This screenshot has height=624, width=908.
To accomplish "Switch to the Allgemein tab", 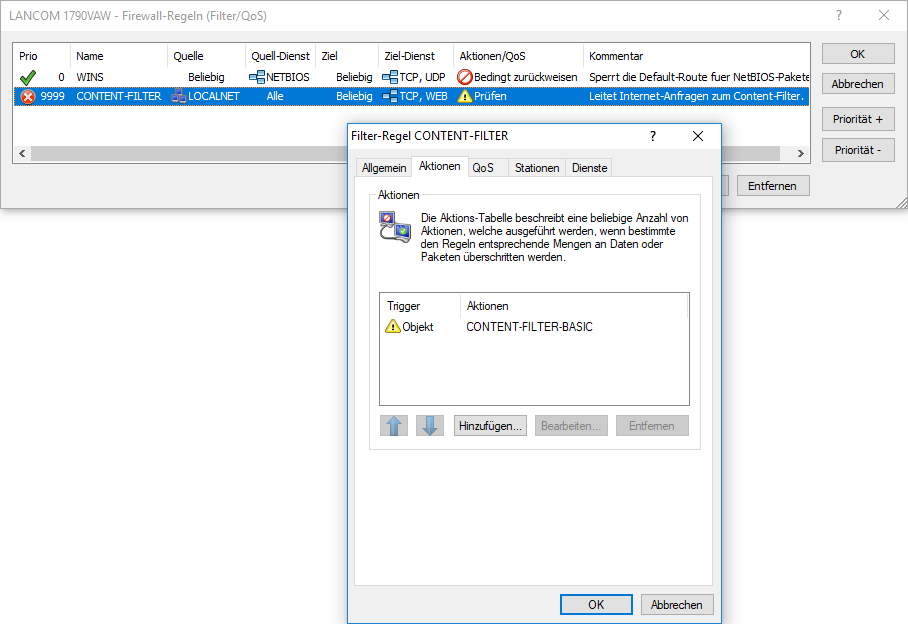I will [384, 168].
